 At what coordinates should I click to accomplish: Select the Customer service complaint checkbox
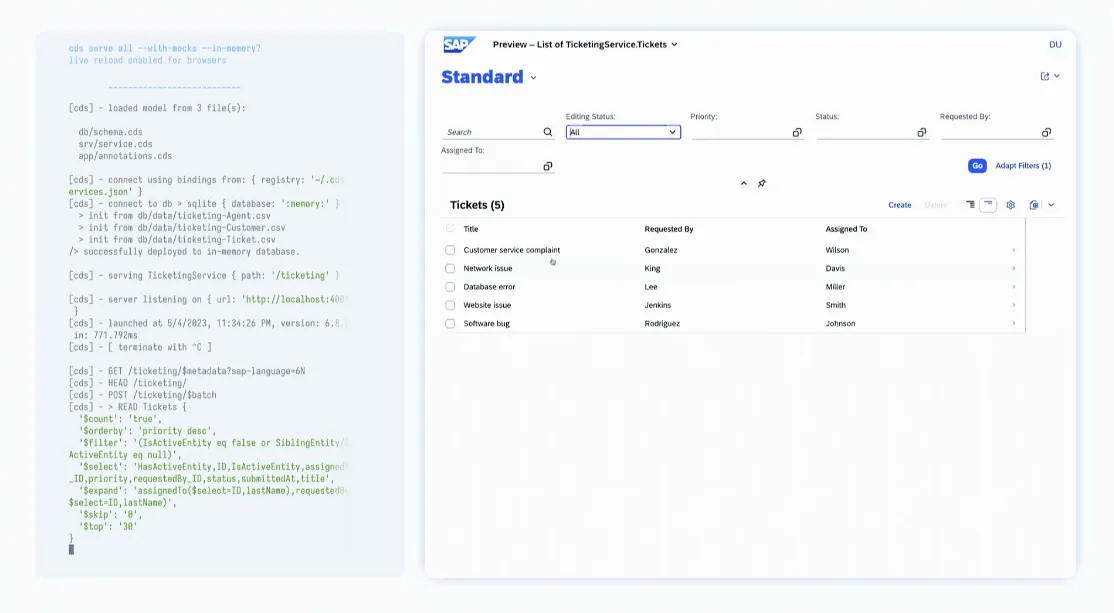coord(450,250)
